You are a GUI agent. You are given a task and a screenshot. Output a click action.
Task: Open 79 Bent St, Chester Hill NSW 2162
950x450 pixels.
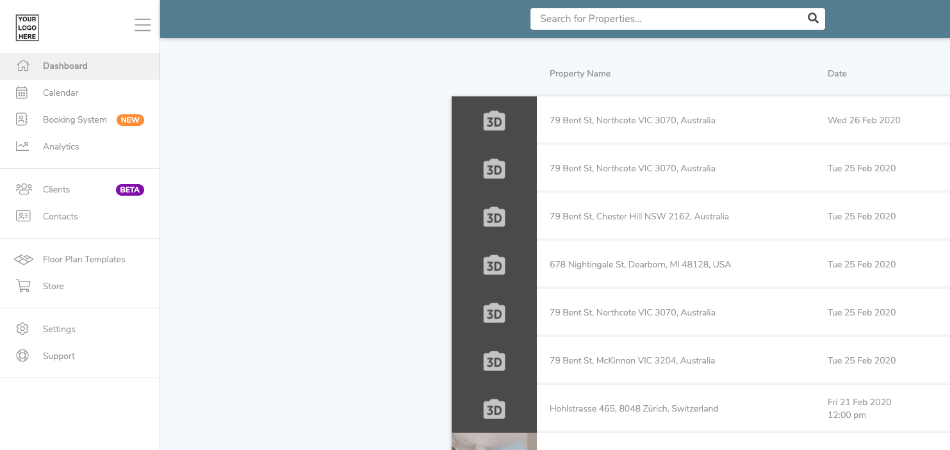[639, 217]
